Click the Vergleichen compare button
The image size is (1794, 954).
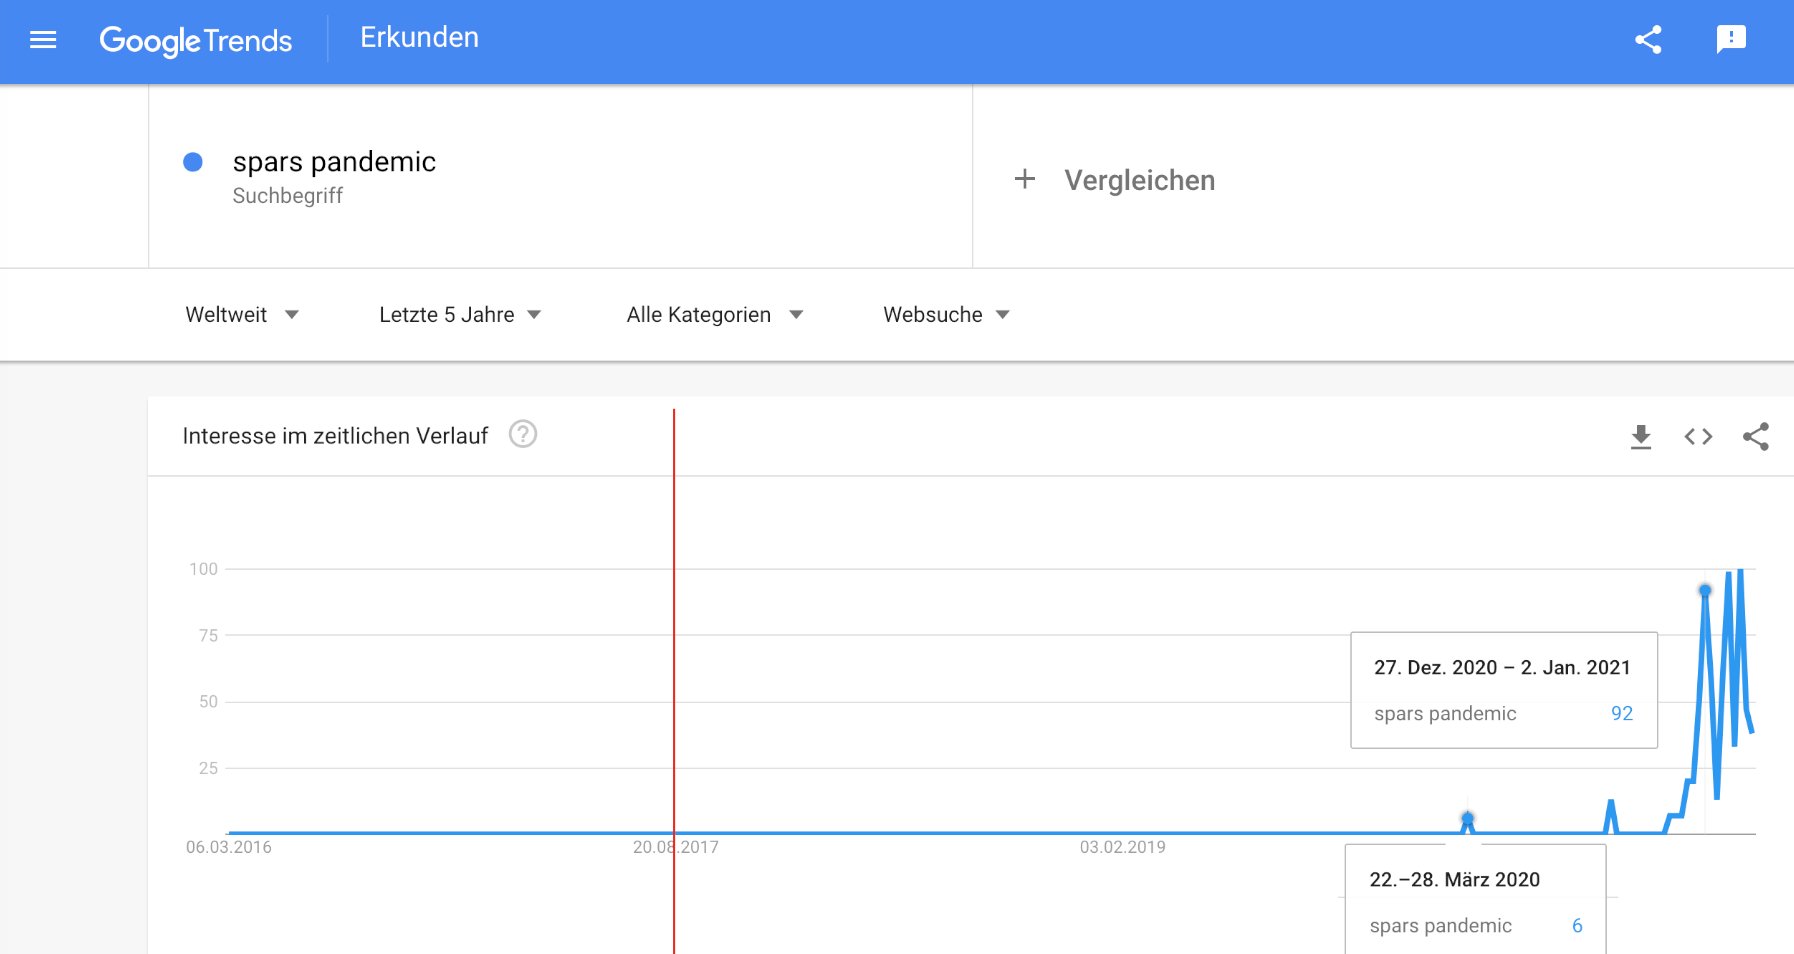coord(1139,181)
